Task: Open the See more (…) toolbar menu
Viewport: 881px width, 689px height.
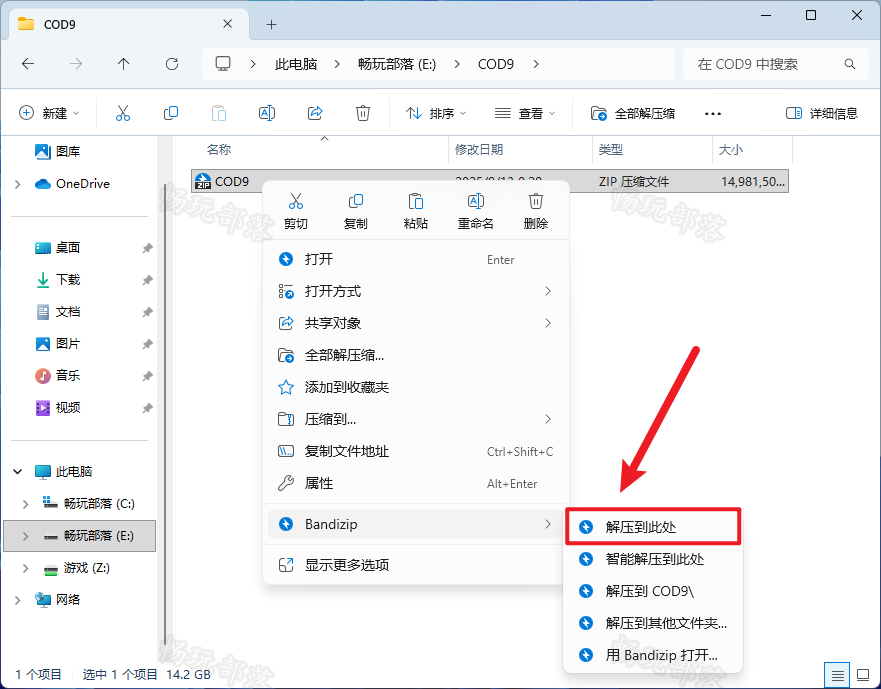Action: (x=712, y=114)
